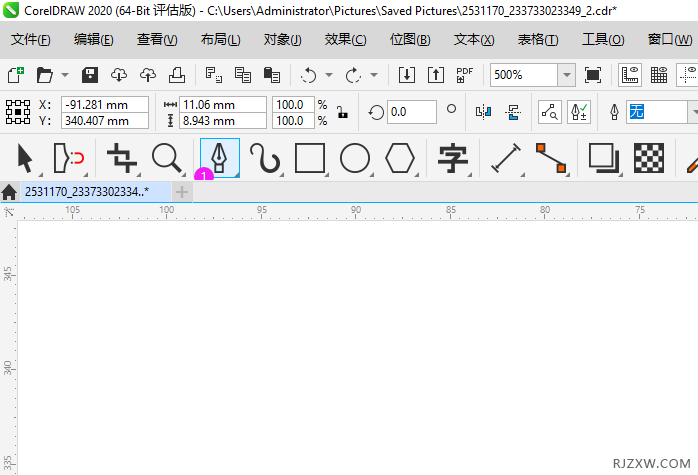The height and width of the screenshot is (475, 698).
Task: Open the 查看 menu
Action: 157,40
